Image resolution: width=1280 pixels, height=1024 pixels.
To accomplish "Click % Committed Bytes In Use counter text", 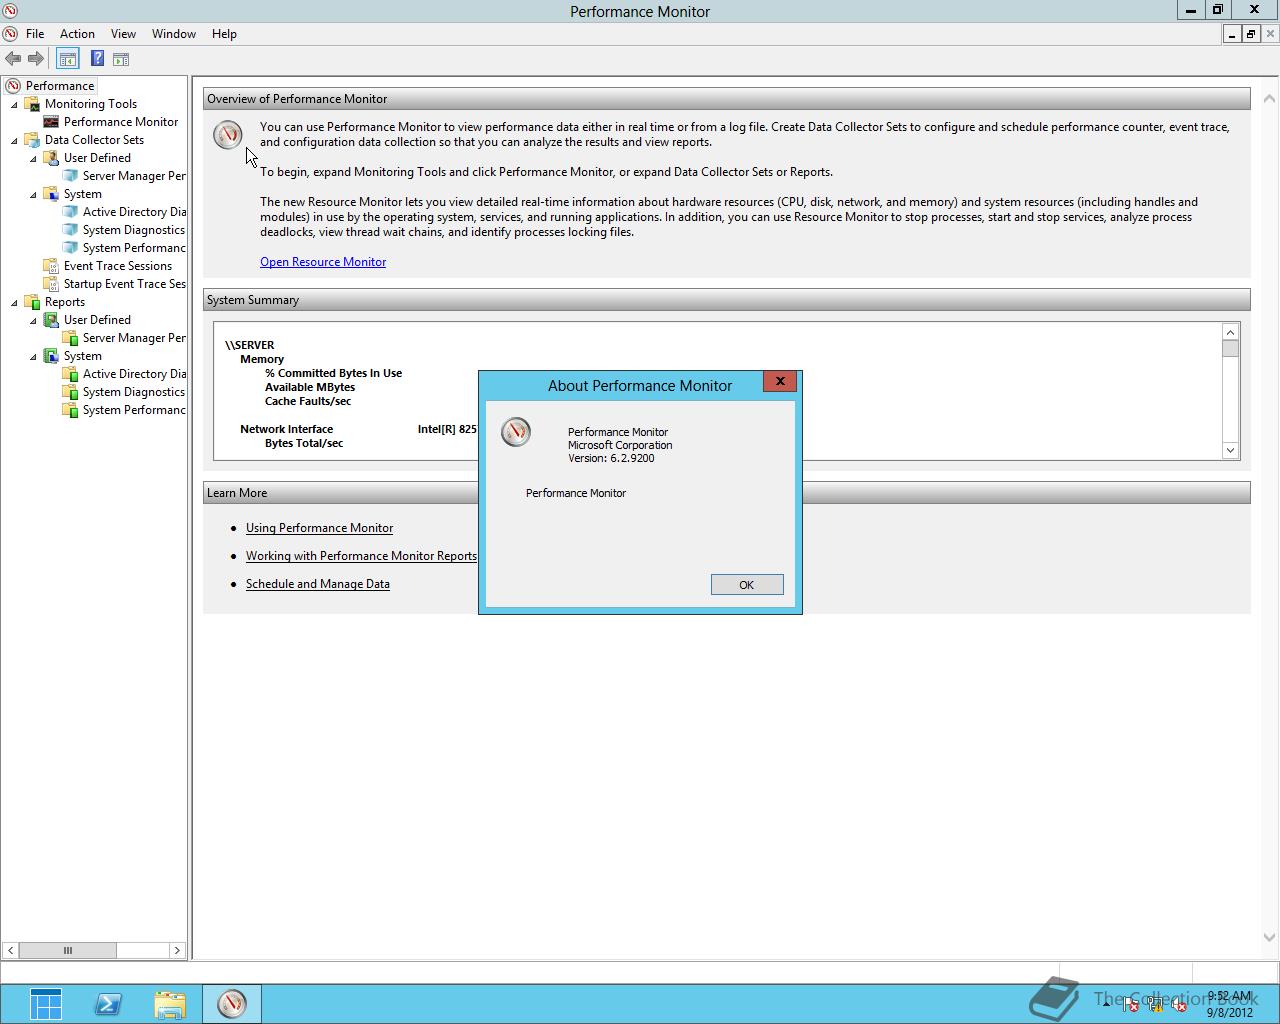I will pyautogui.click(x=333, y=373).
